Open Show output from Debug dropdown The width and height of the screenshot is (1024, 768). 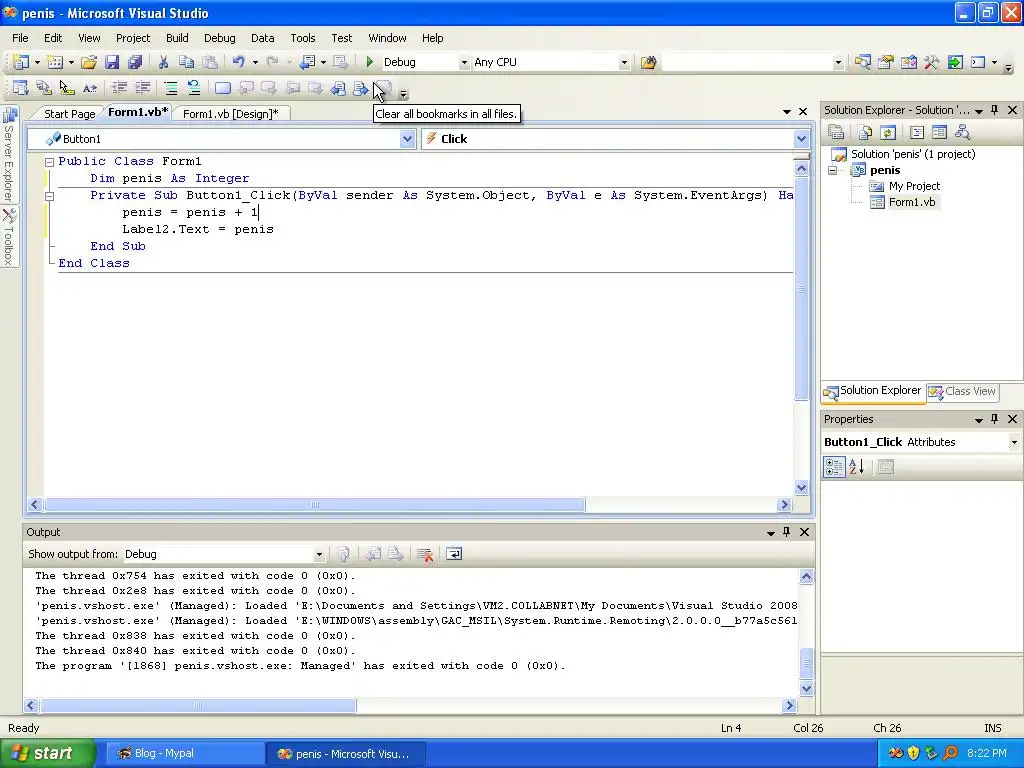tap(319, 554)
